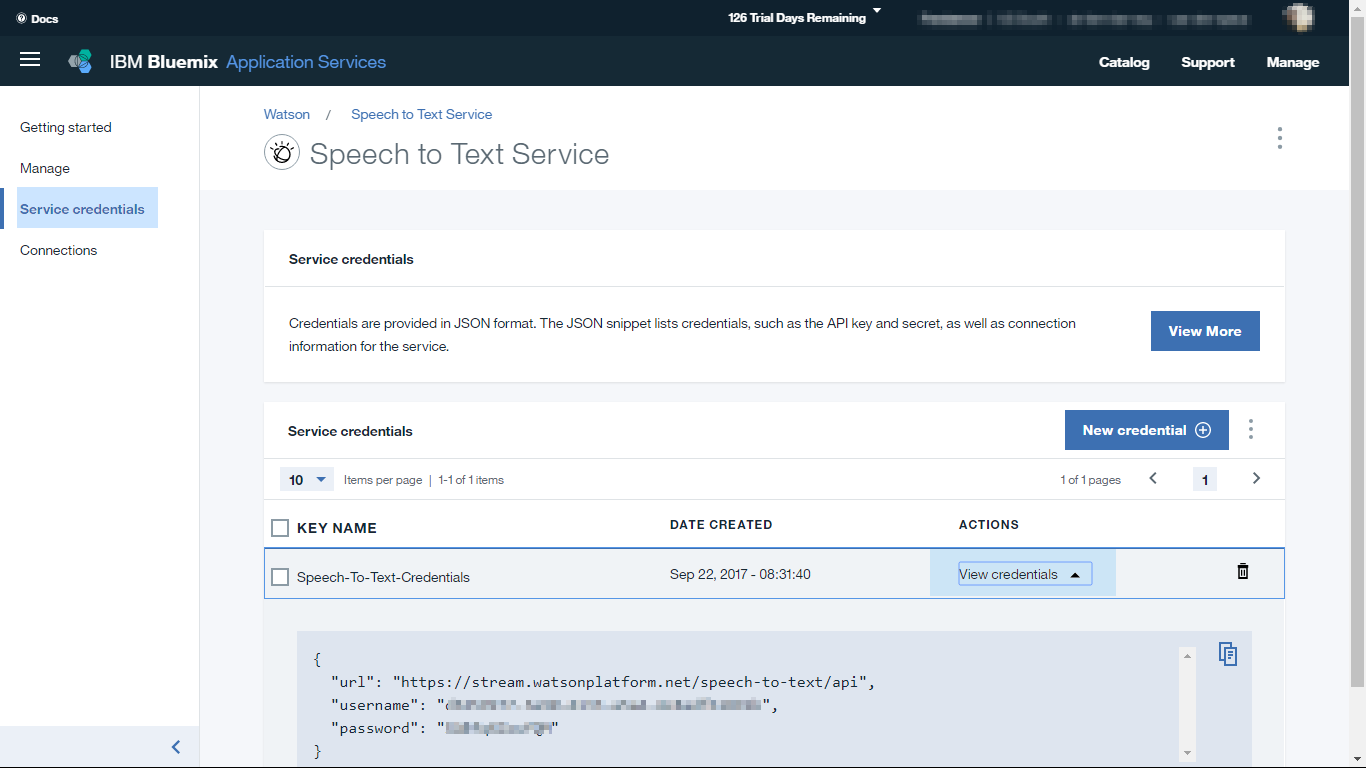1366x768 pixels.
Task: Click the Sep 22, 2017 date cell
Action: (740, 574)
